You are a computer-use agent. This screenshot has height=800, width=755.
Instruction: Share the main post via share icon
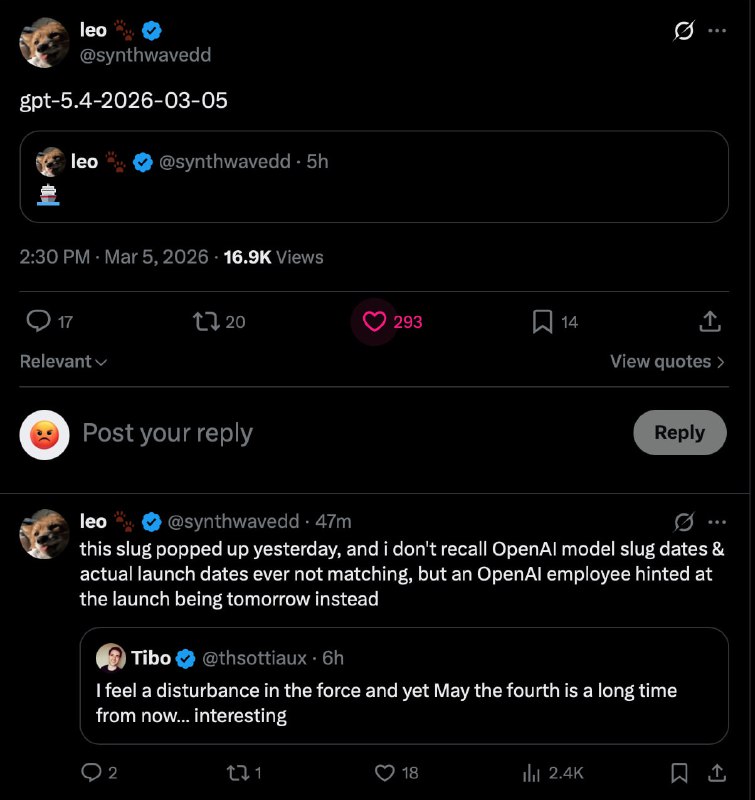[709, 321]
